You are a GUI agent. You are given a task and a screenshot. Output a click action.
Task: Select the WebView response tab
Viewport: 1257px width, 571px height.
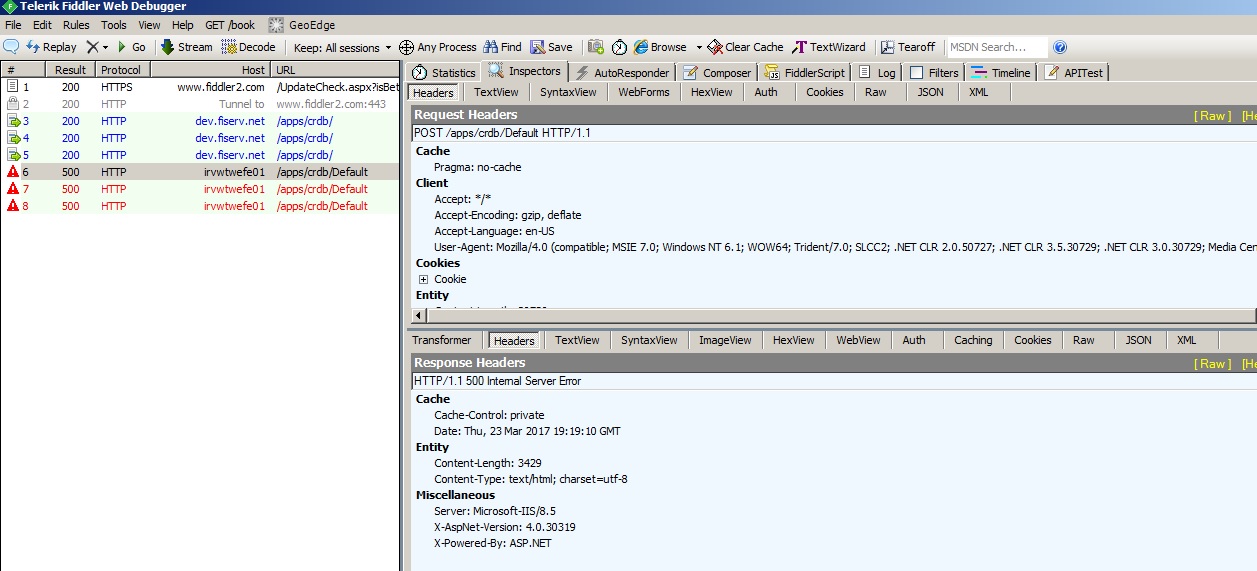(858, 340)
